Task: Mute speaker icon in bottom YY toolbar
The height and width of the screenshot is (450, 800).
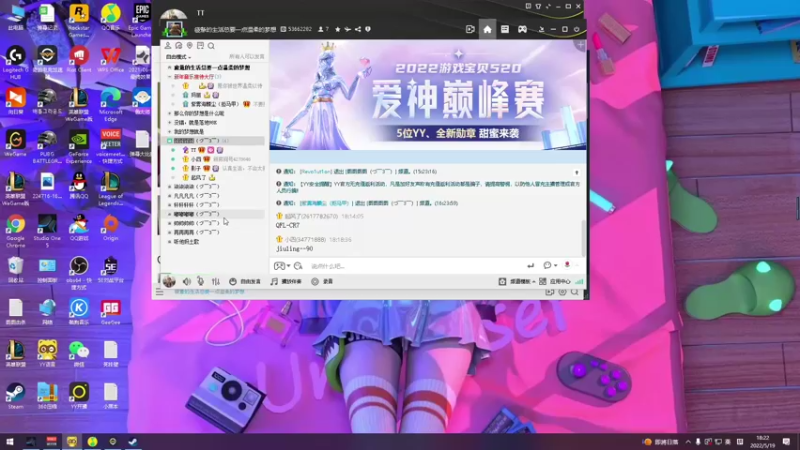Action: point(187,281)
